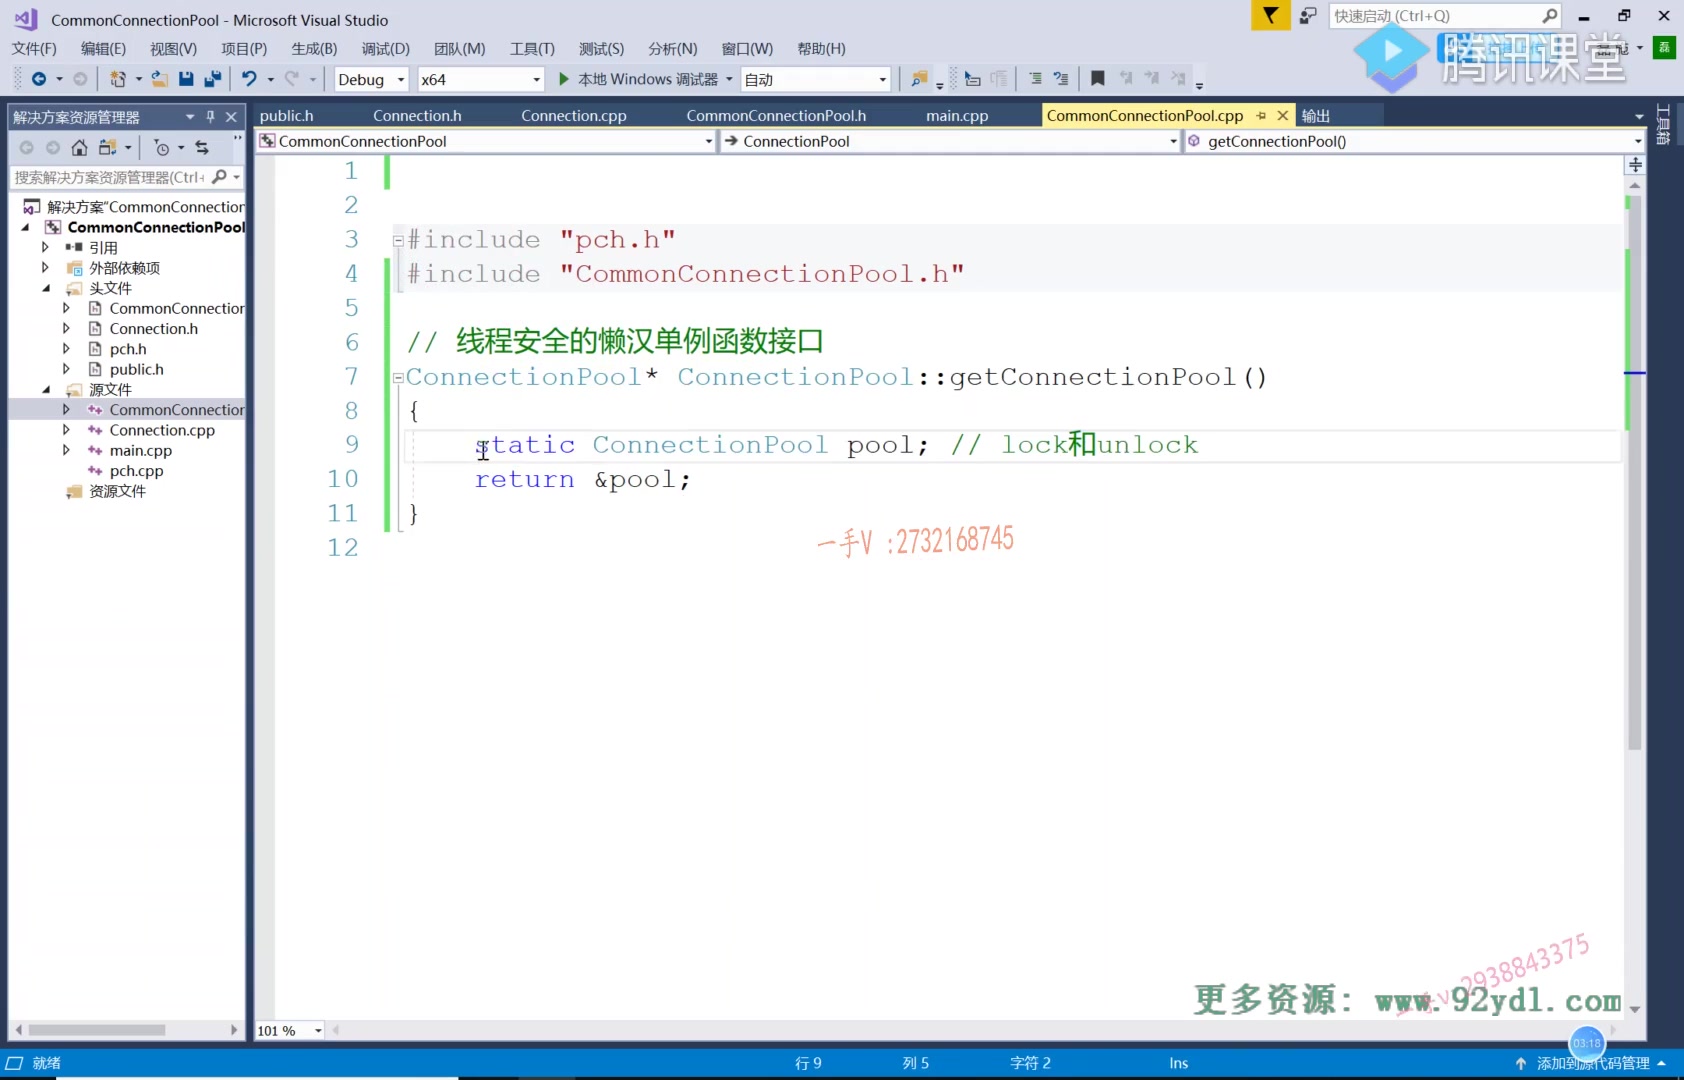Screen dimensions: 1684x1080
Task: Open the 帮助(H) menu
Action: [x=821, y=48]
